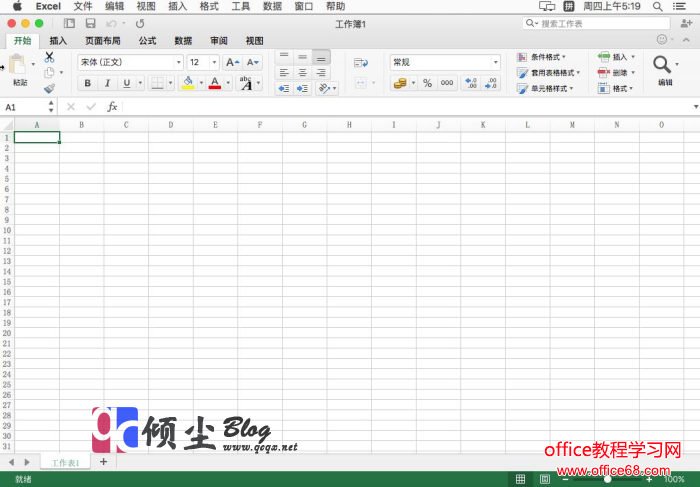Screen dimensions: 700x487
Task: Switch to page layout view in status bar
Action: tap(545, 479)
